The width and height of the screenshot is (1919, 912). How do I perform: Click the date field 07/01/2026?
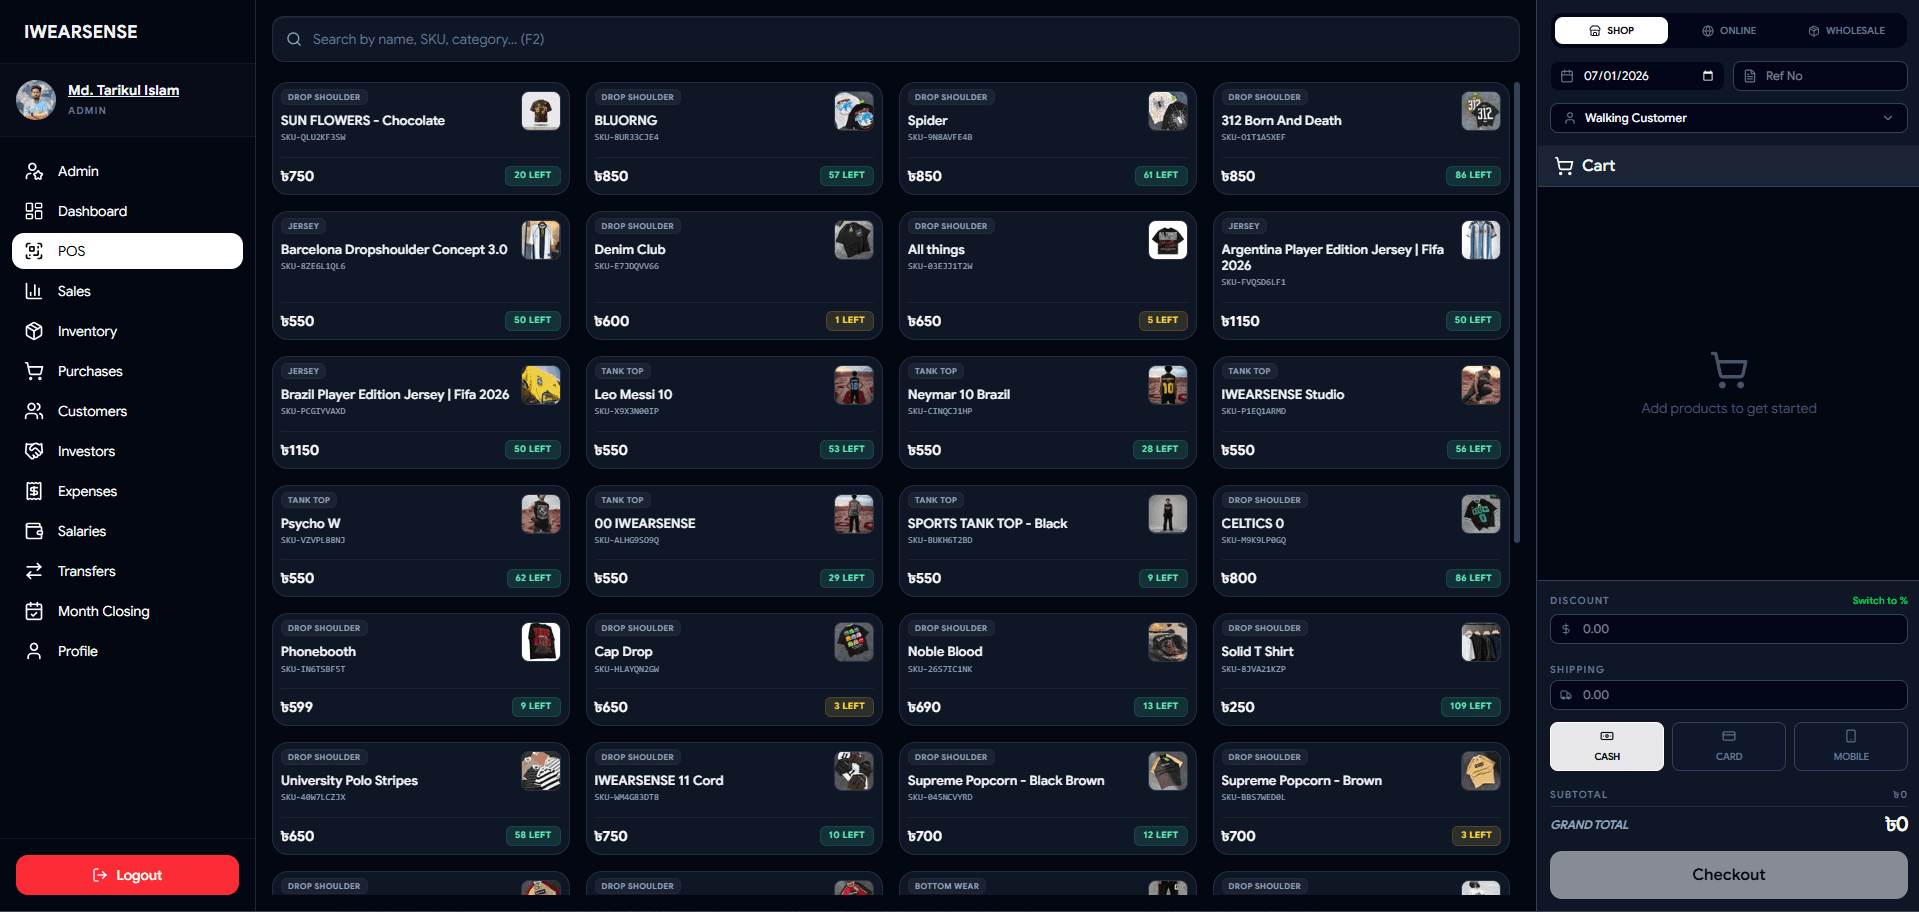pyautogui.click(x=1638, y=76)
